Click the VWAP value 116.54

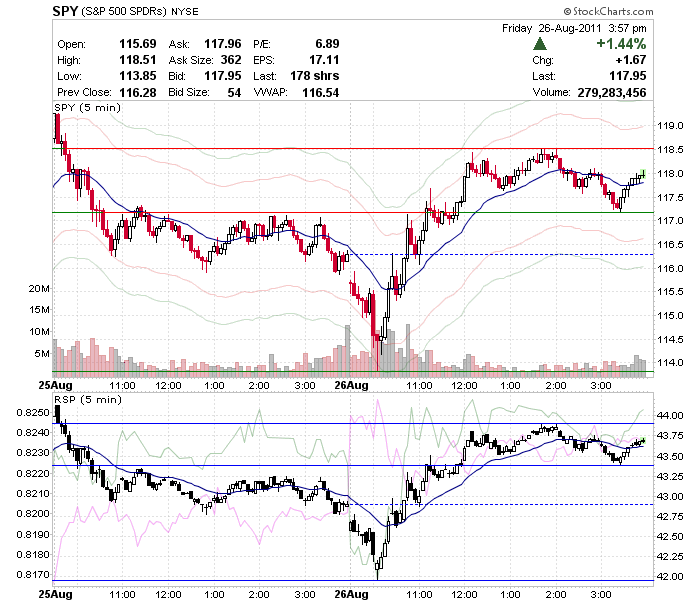click(321, 92)
